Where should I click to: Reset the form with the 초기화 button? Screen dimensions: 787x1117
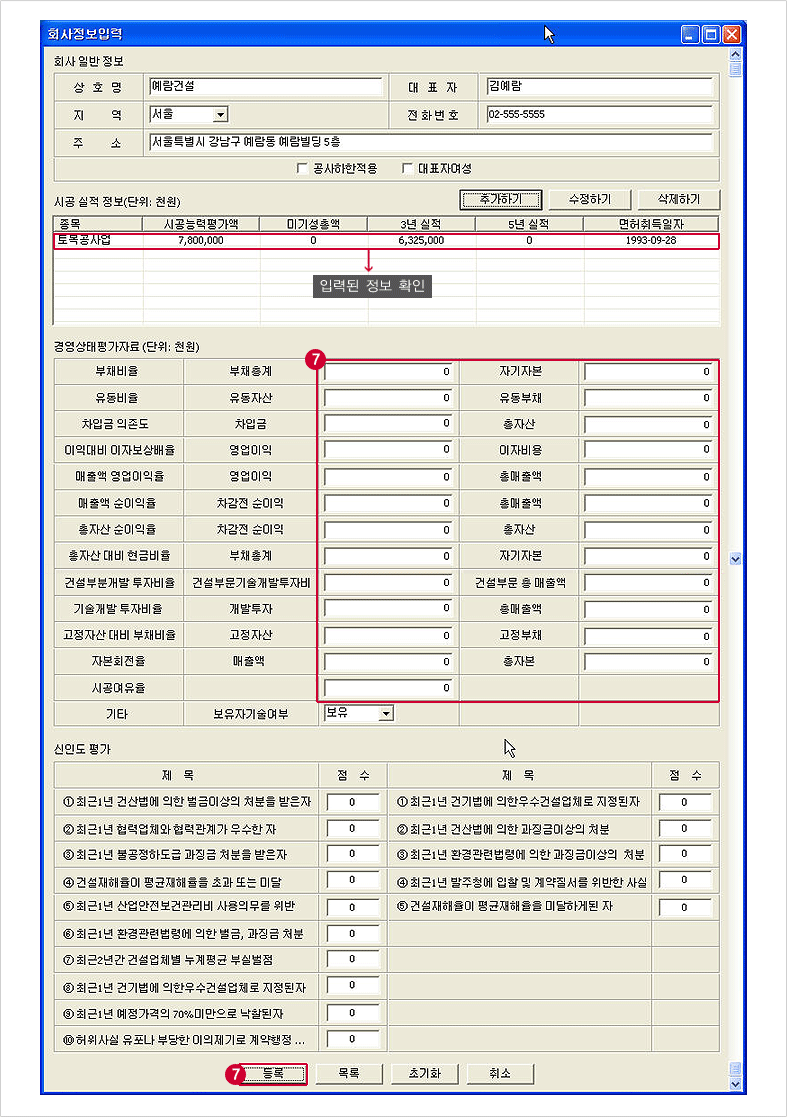click(424, 1074)
